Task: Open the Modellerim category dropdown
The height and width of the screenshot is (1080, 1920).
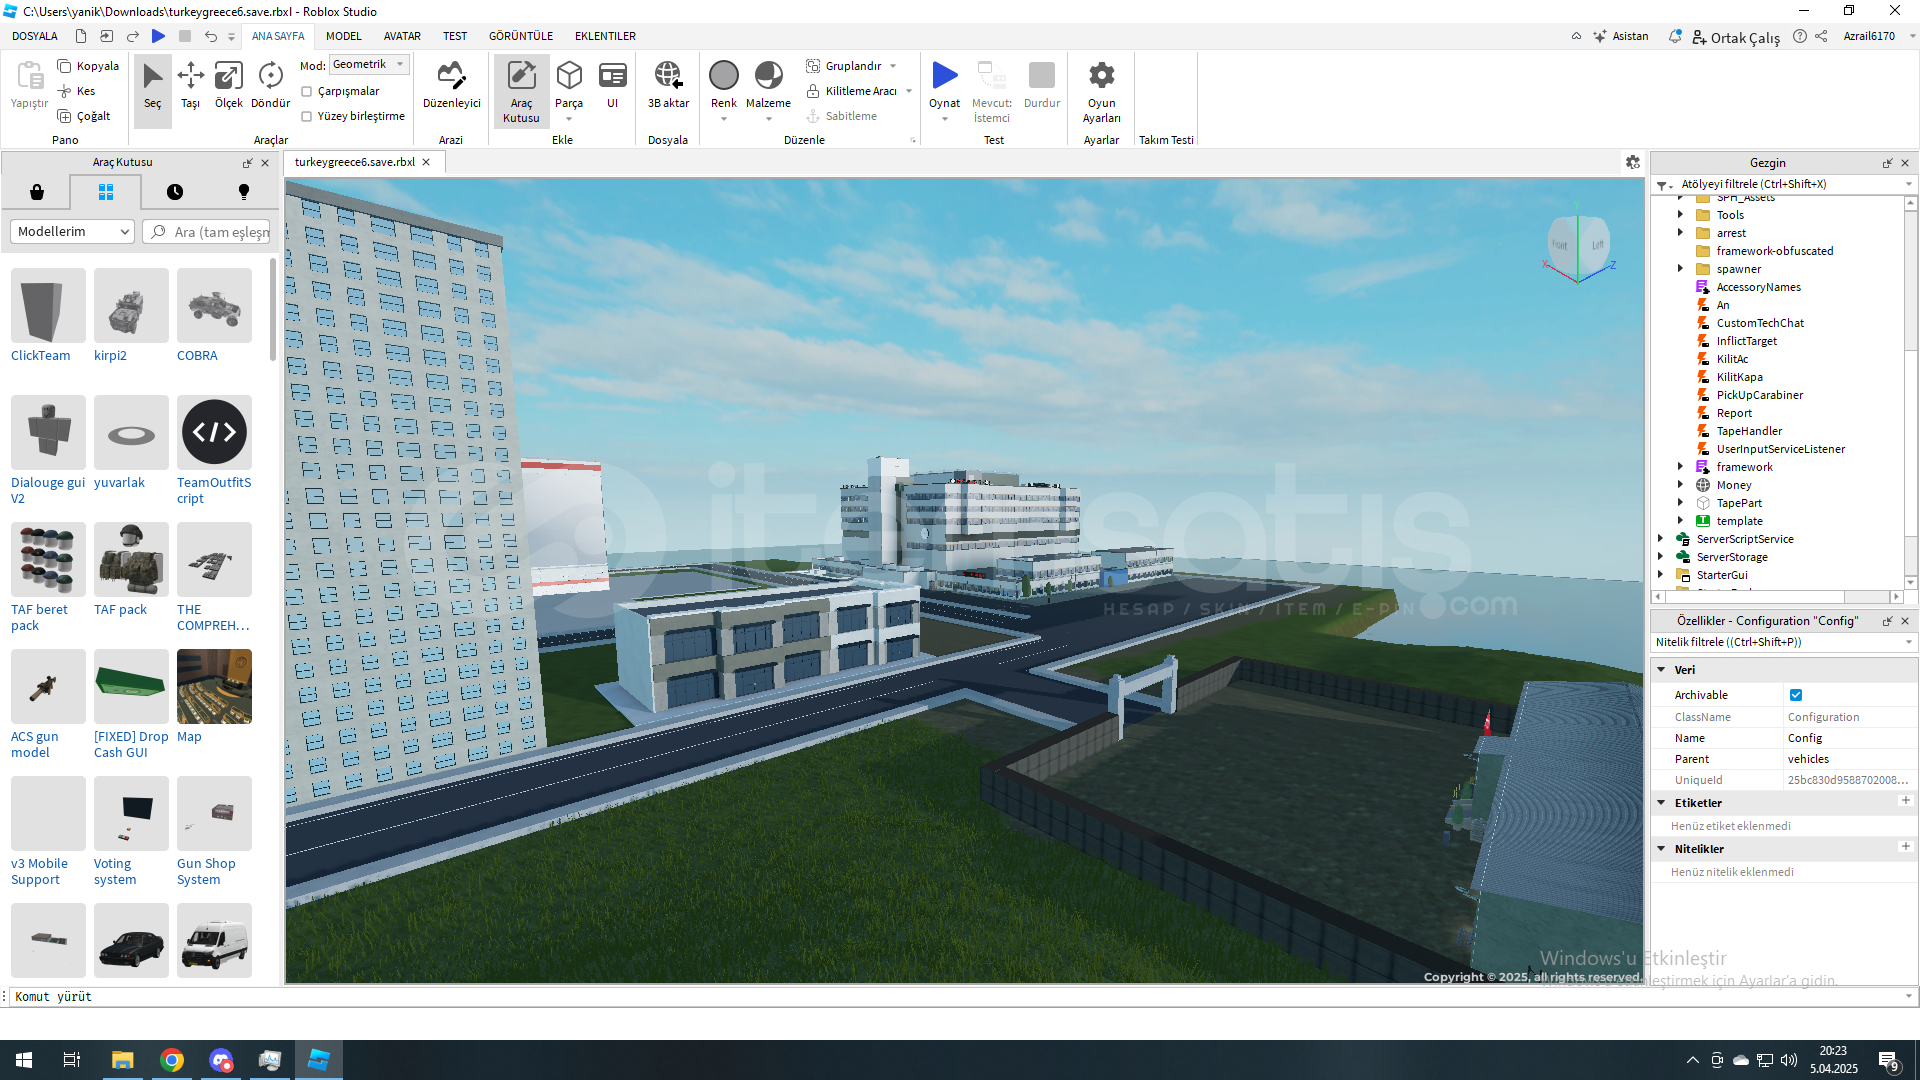Action: (72, 231)
